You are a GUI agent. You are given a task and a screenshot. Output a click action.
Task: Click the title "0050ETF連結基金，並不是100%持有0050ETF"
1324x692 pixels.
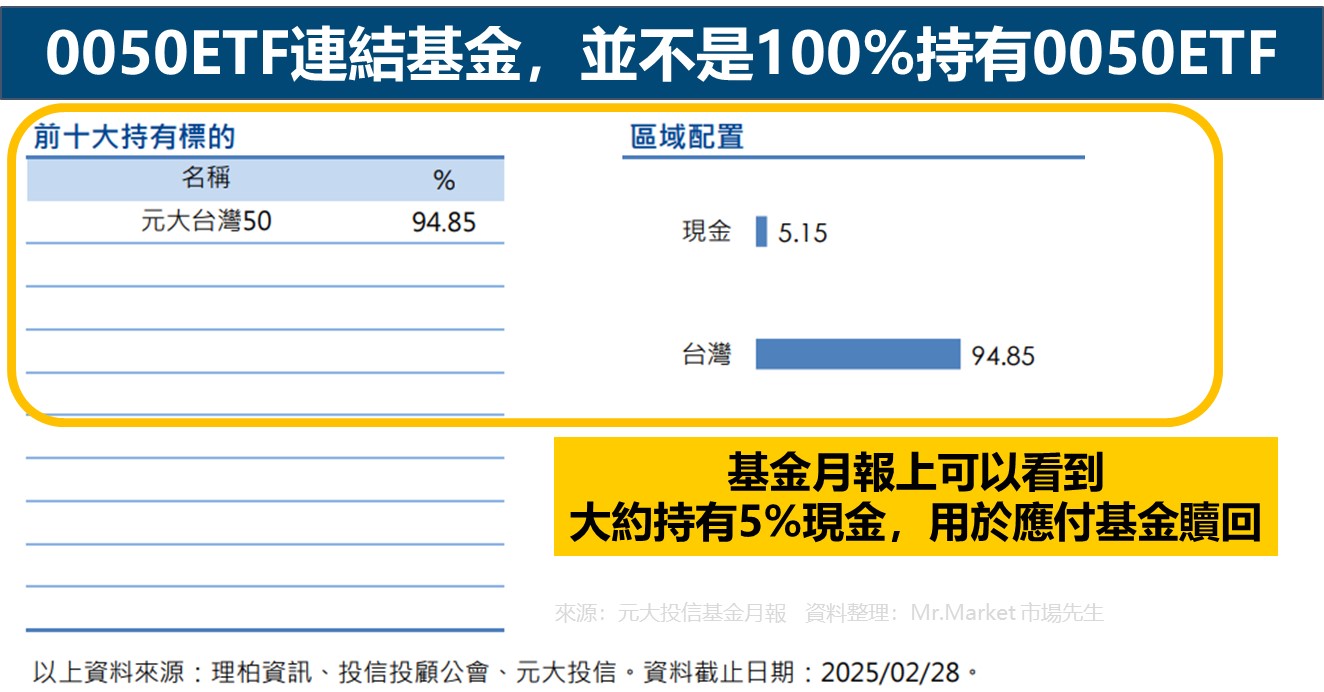tap(661, 55)
